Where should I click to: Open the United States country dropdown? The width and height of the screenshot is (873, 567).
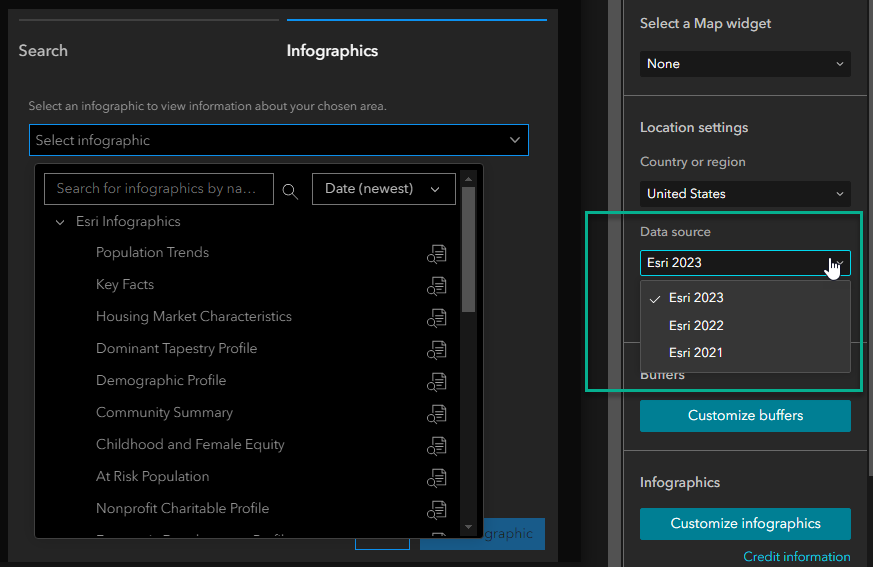745,194
